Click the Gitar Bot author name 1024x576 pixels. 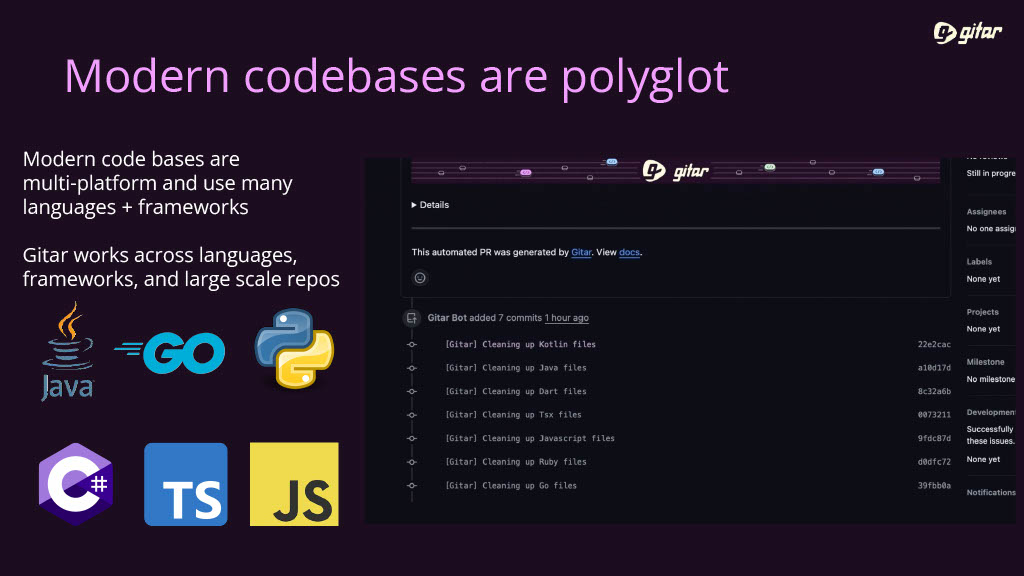(x=447, y=318)
